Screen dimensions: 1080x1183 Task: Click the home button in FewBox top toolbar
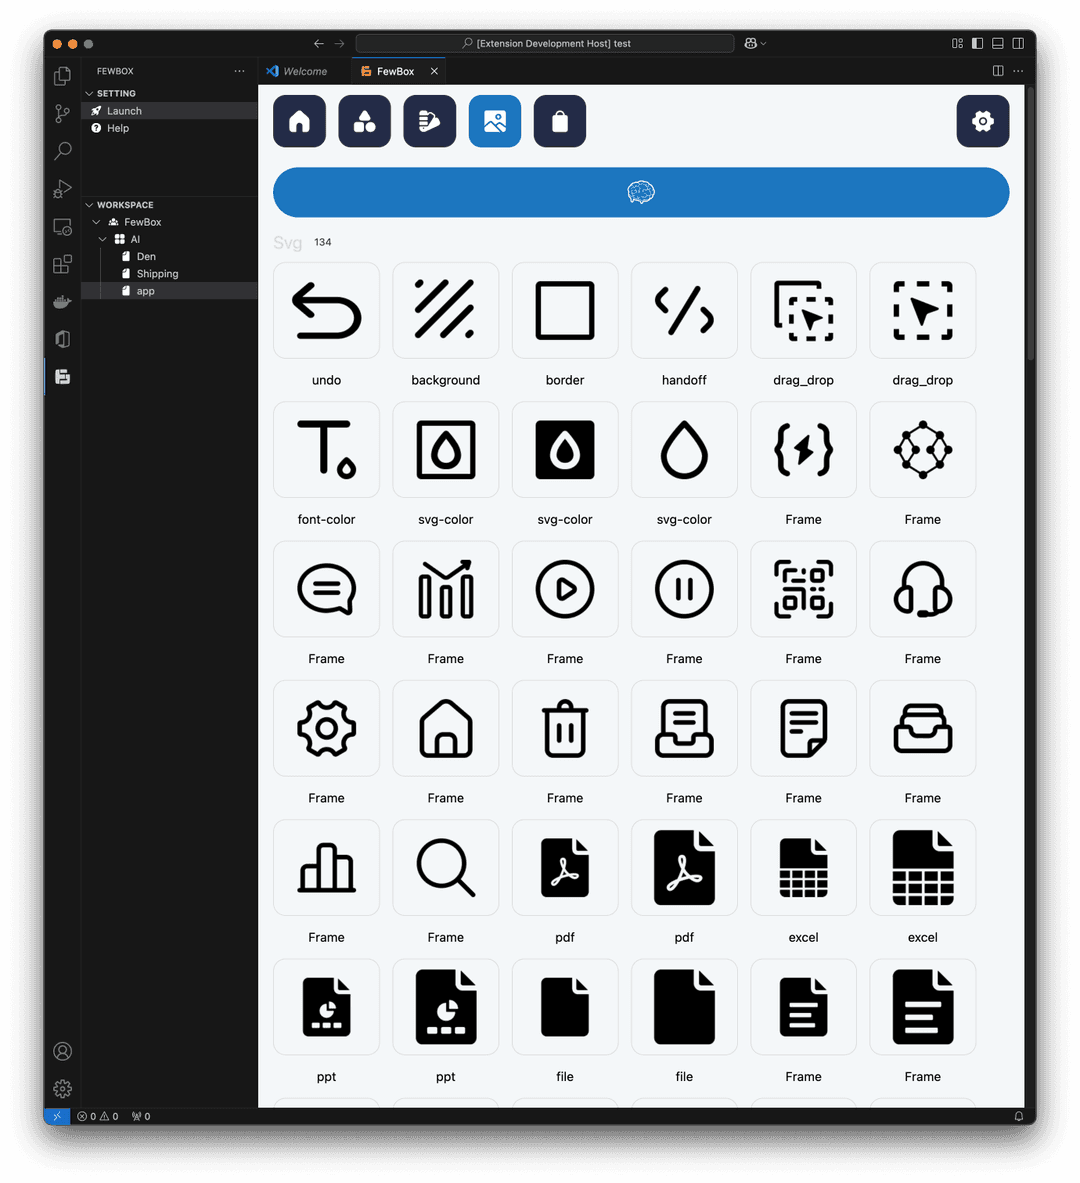coord(299,121)
